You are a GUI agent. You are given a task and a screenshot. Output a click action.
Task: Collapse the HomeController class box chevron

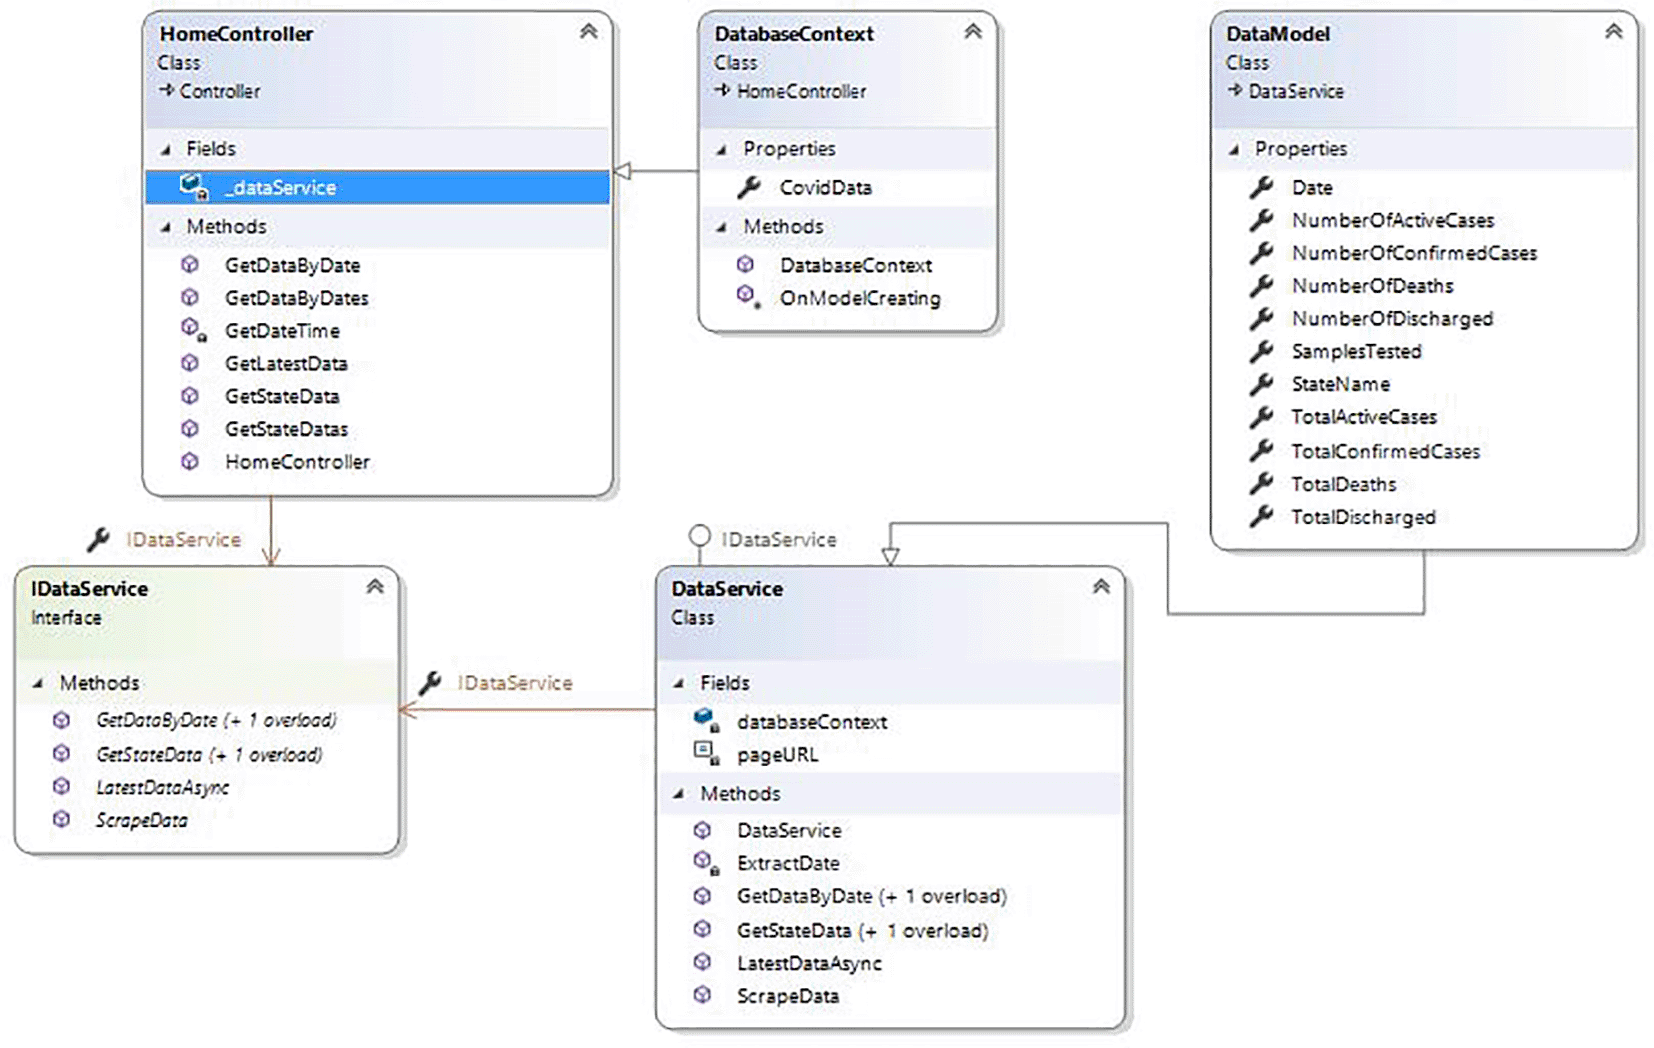tap(589, 31)
